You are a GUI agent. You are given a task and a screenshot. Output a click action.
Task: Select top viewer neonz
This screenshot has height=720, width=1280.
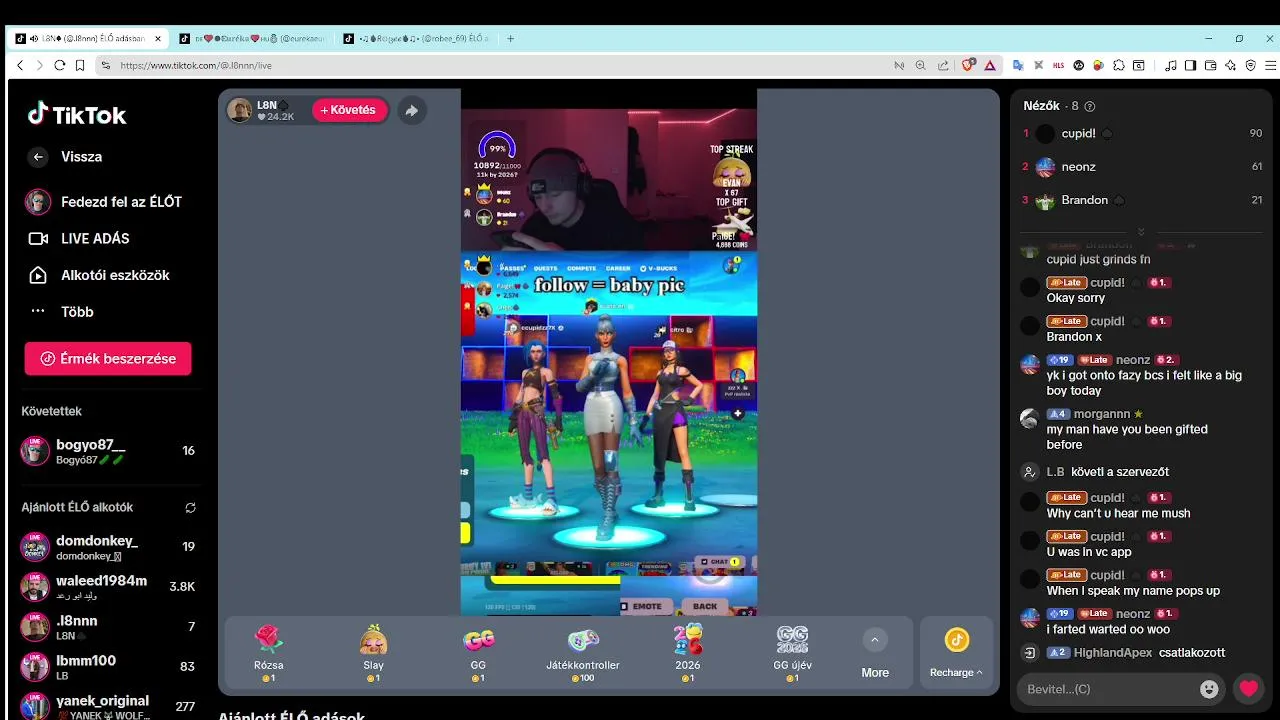[x=1142, y=167]
